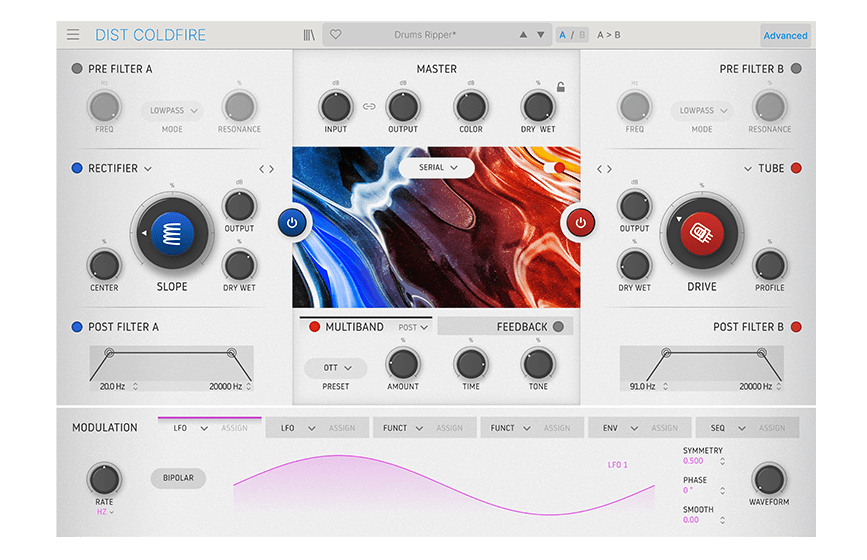Enable Pre Filter A
Image resolution: width=867 pixels, height=560 pixels.
(77, 69)
